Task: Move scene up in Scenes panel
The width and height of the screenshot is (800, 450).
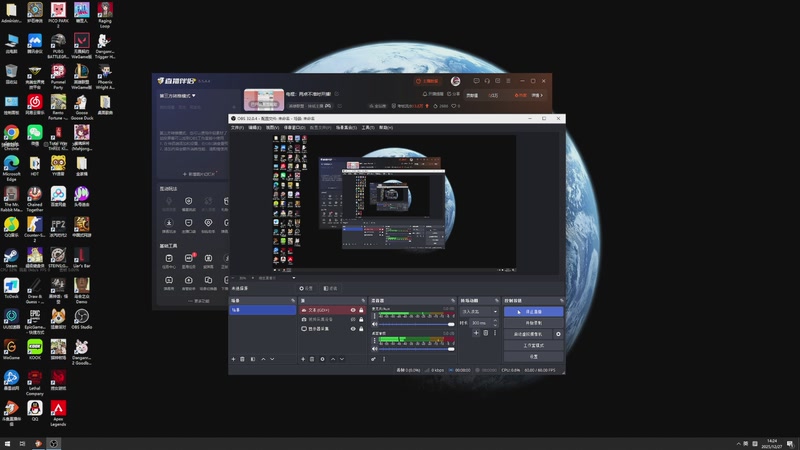Action: 263,359
